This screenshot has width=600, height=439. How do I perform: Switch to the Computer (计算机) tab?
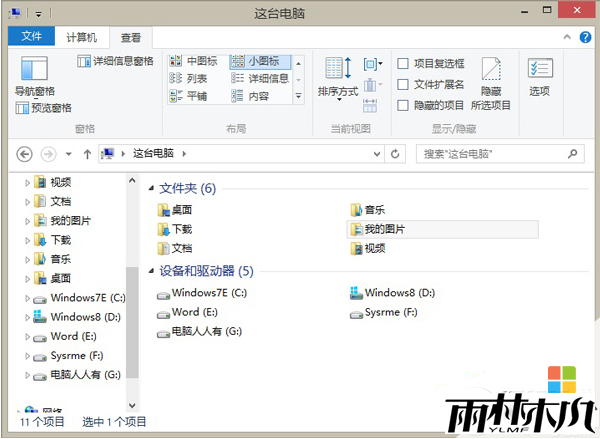82,38
